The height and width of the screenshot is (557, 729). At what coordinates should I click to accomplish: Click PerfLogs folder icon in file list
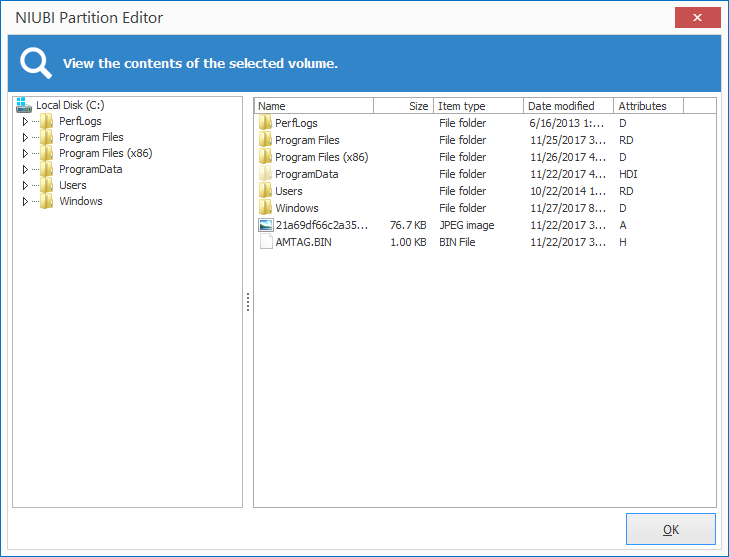[x=265, y=123]
